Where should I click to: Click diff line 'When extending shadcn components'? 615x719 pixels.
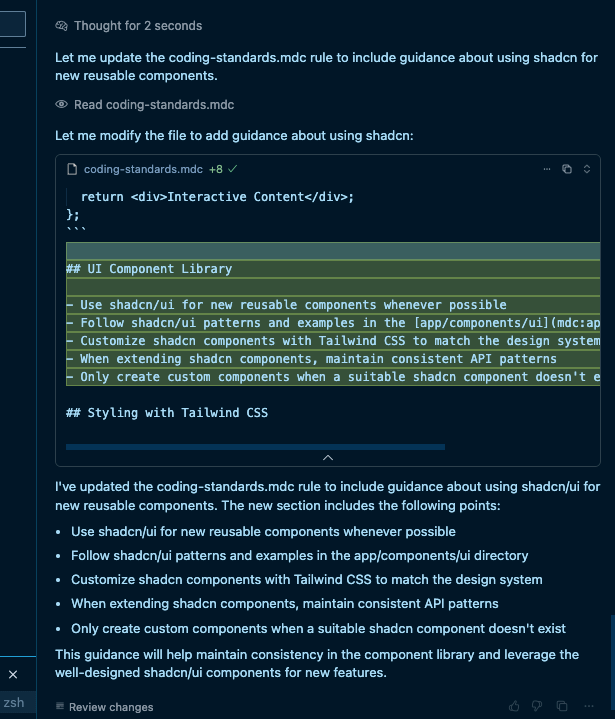coord(333,359)
